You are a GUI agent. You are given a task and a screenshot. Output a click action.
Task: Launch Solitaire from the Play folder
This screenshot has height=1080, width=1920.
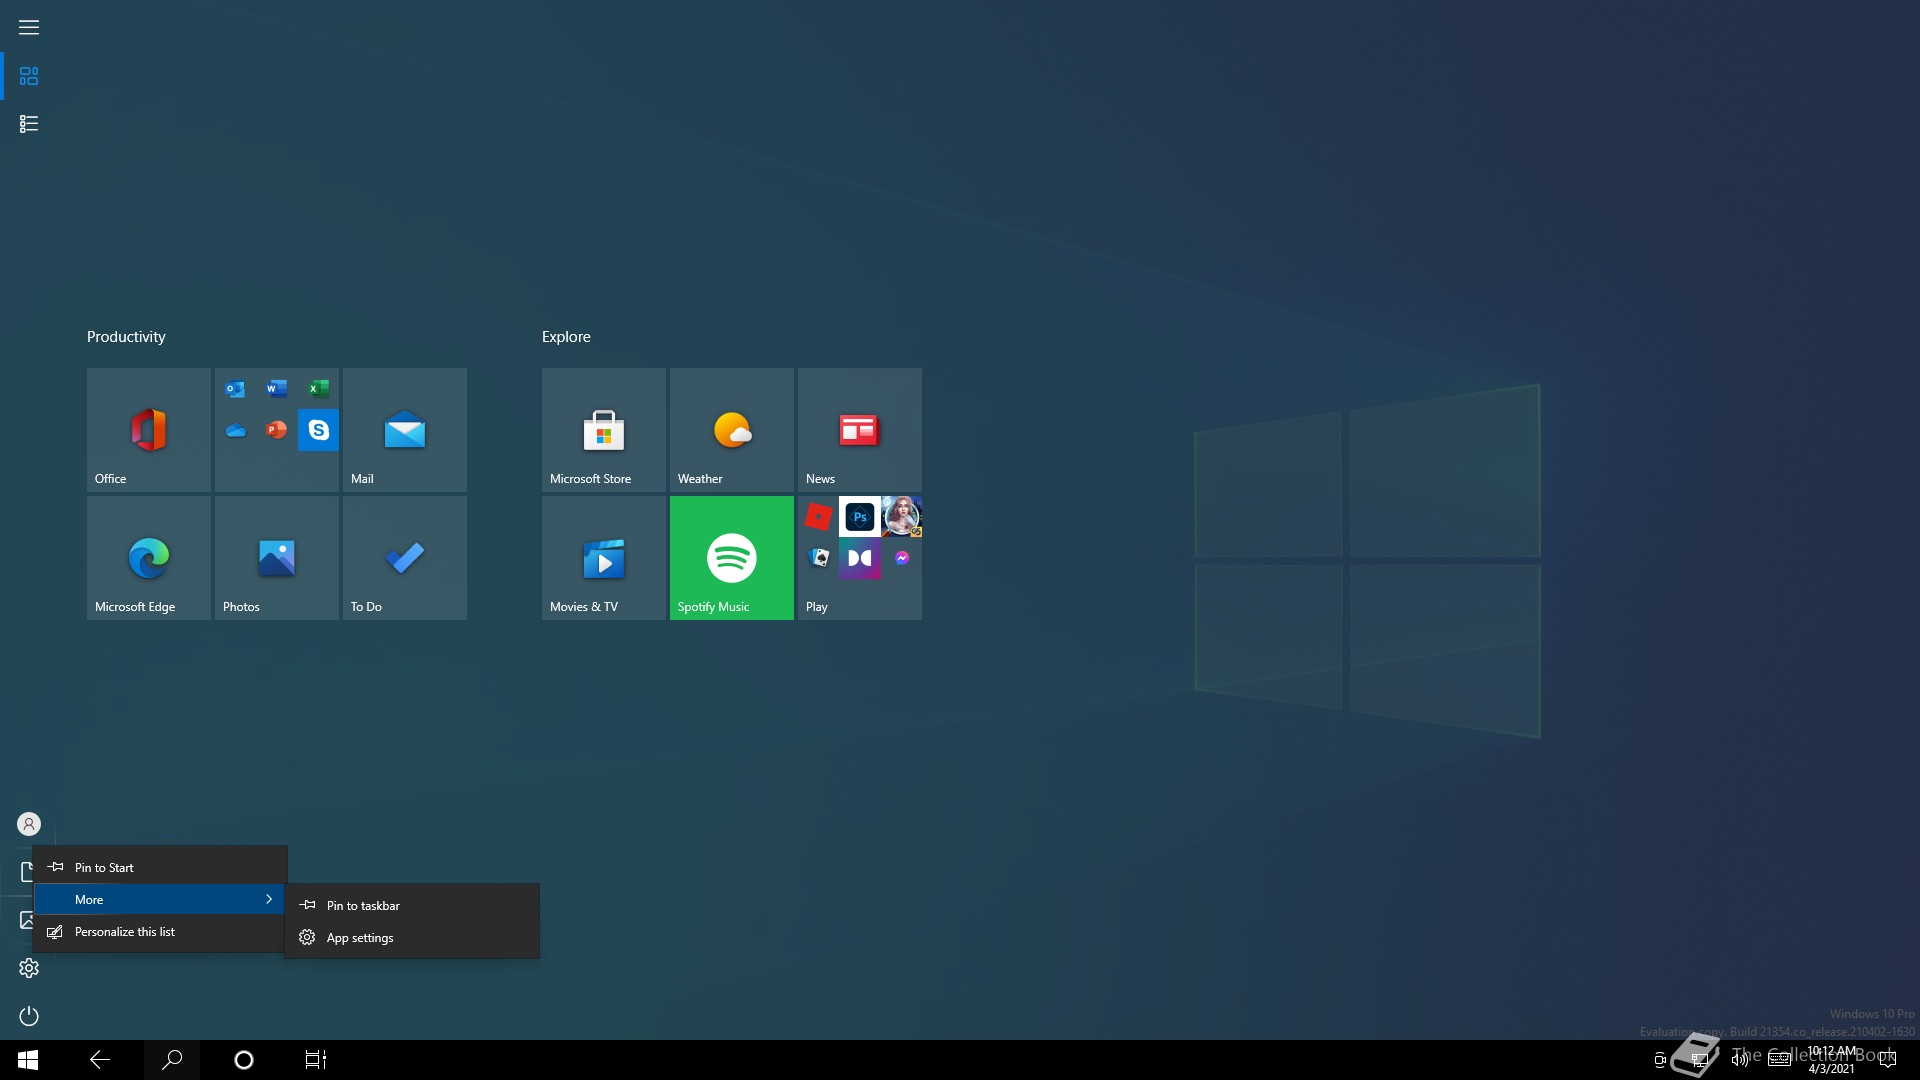818,558
